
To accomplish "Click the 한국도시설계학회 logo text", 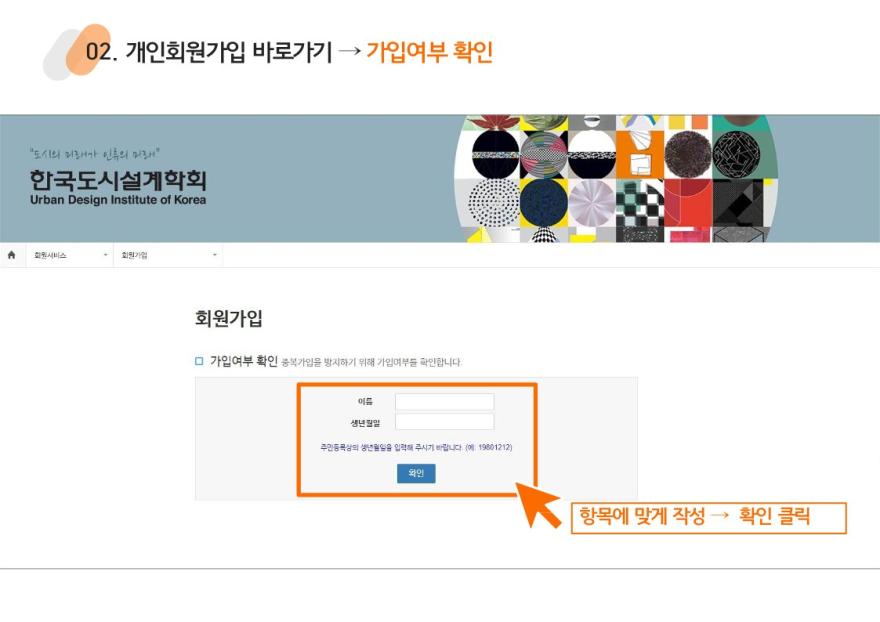I will [x=118, y=180].
